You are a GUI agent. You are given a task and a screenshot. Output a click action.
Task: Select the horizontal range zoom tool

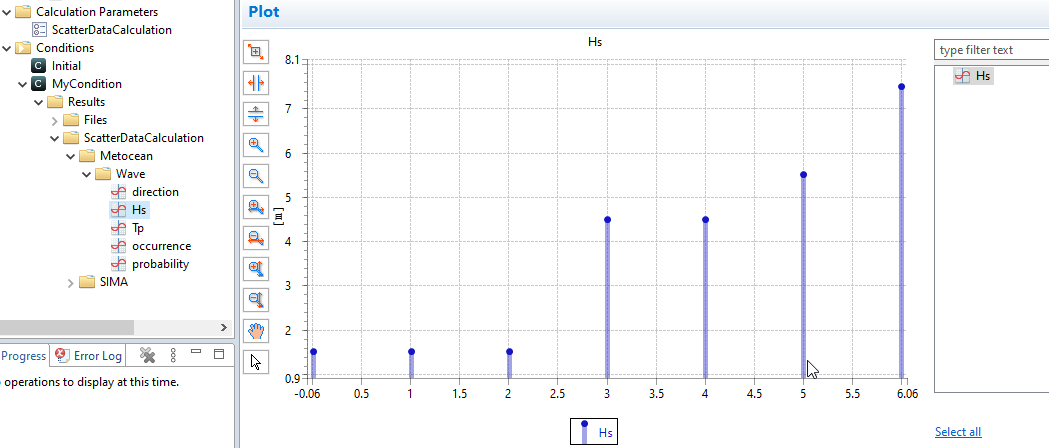257,82
